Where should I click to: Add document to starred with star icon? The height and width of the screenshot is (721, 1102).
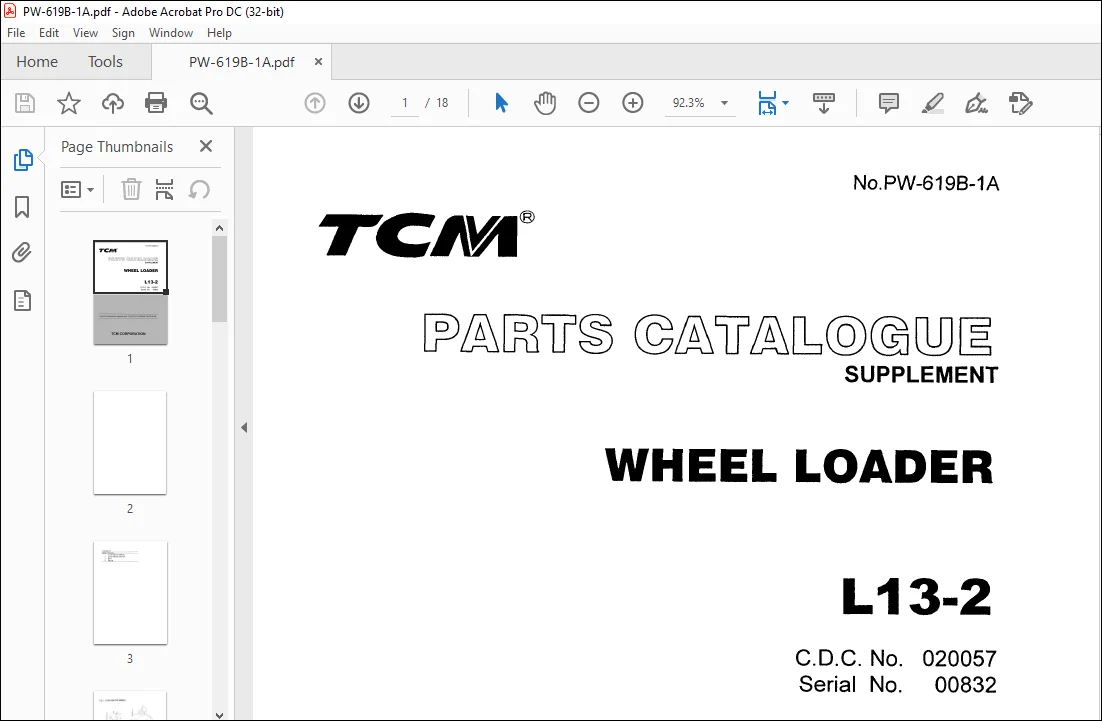(69, 103)
